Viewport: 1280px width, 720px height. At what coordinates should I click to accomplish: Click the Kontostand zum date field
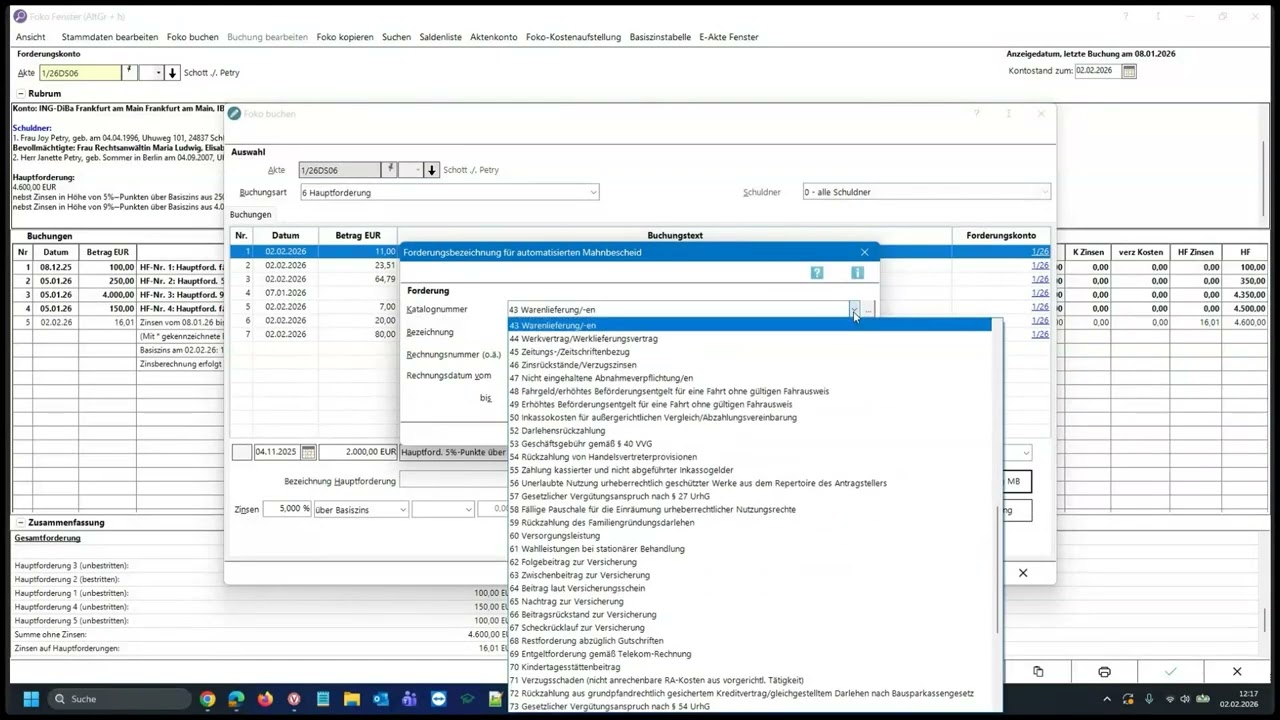click(x=1098, y=71)
